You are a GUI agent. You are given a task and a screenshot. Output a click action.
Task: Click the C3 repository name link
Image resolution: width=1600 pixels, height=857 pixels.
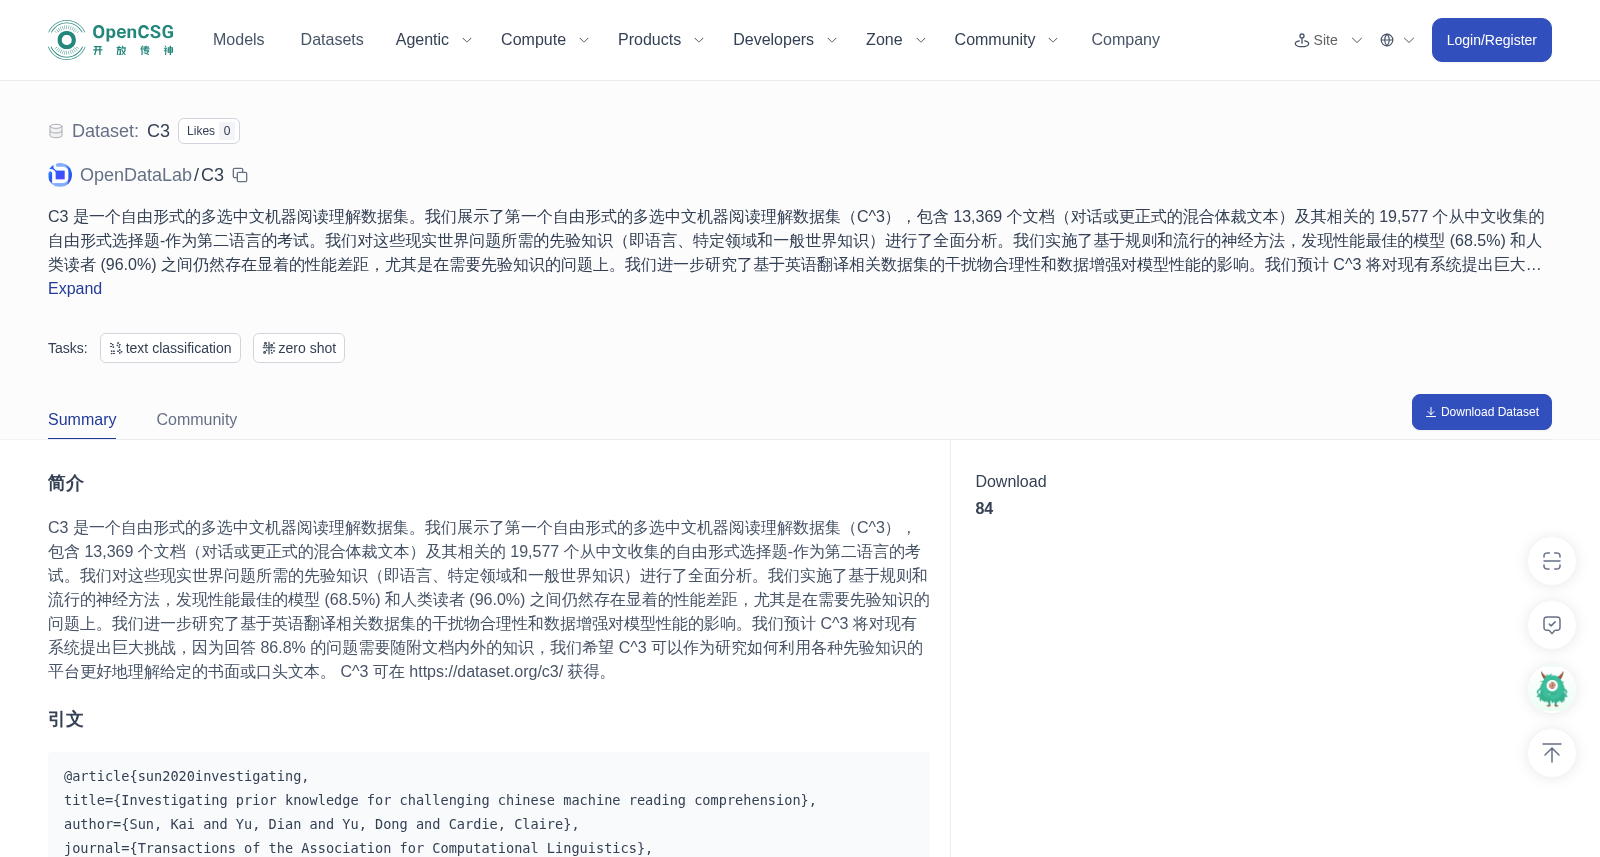point(212,175)
